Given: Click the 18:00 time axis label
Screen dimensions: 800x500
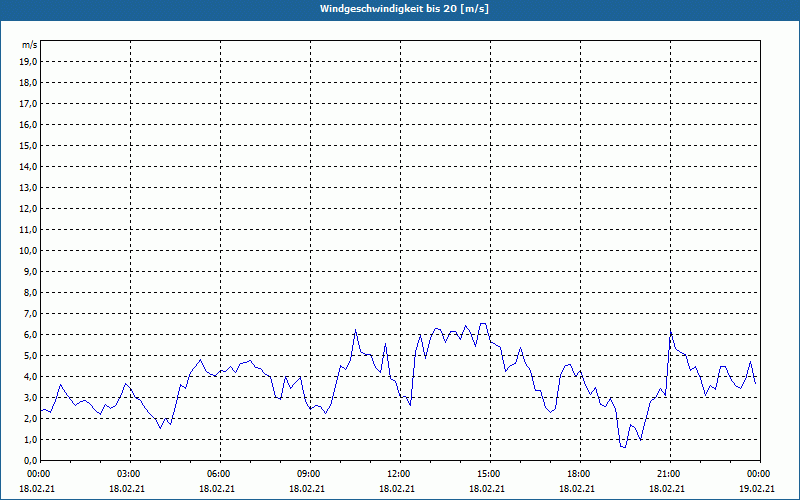Looking at the screenshot, I should [581, 474].
